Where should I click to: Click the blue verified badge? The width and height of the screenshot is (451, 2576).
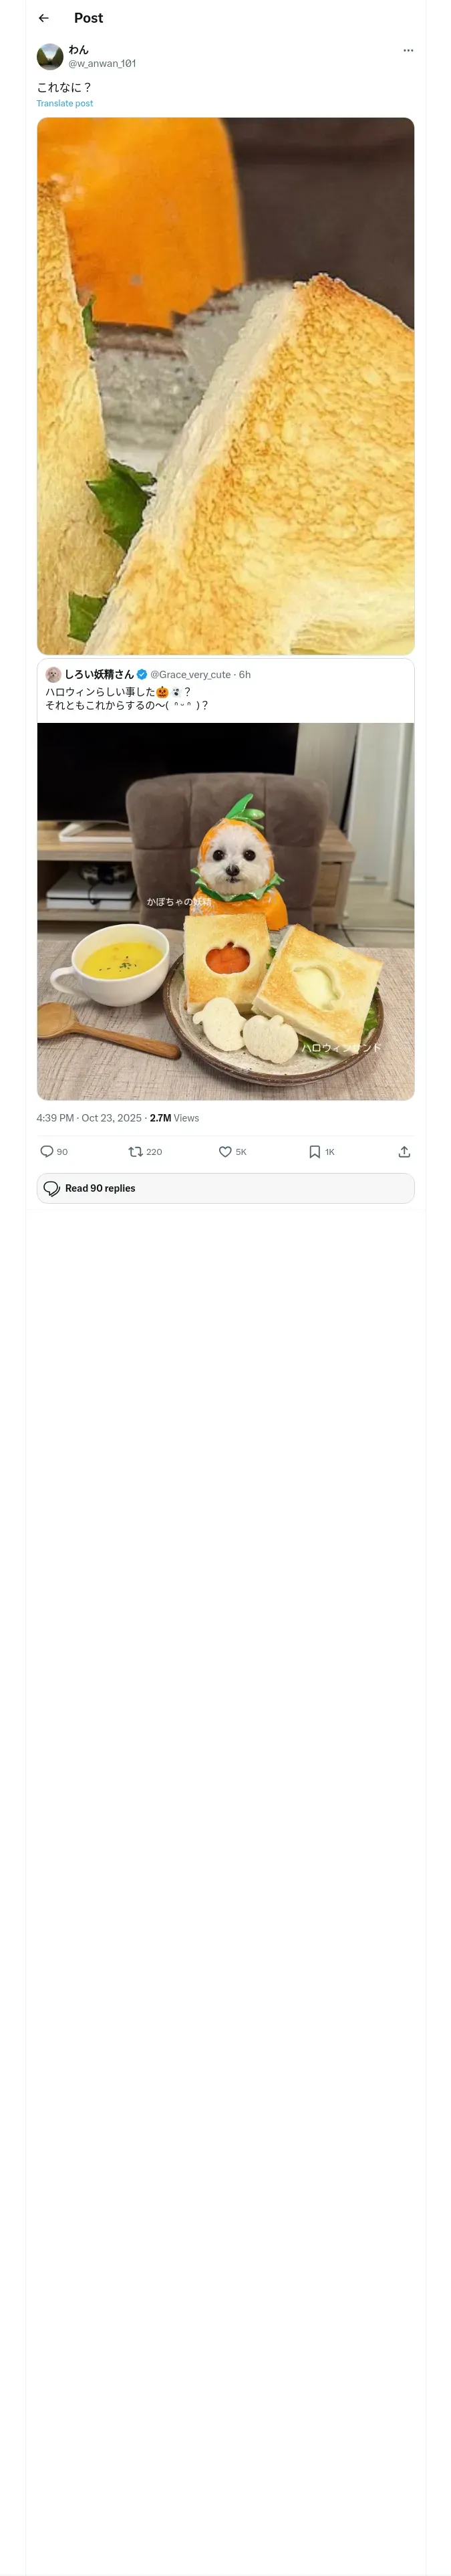tap(142, 674)
